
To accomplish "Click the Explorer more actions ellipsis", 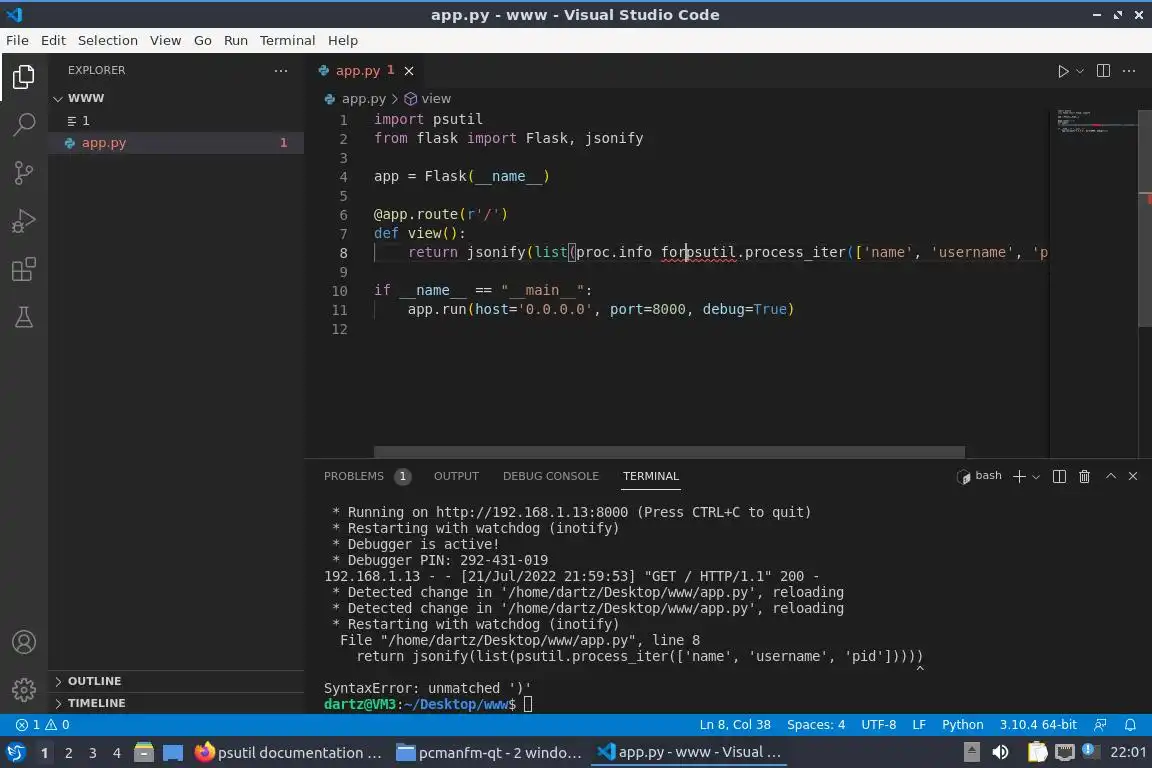I will [x=281, y=71].
